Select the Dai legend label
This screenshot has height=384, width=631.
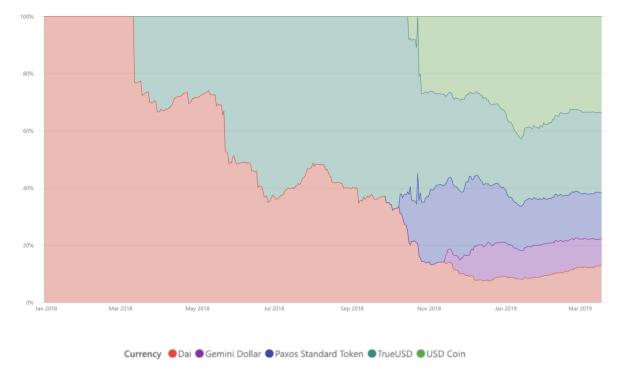point(184,354)
